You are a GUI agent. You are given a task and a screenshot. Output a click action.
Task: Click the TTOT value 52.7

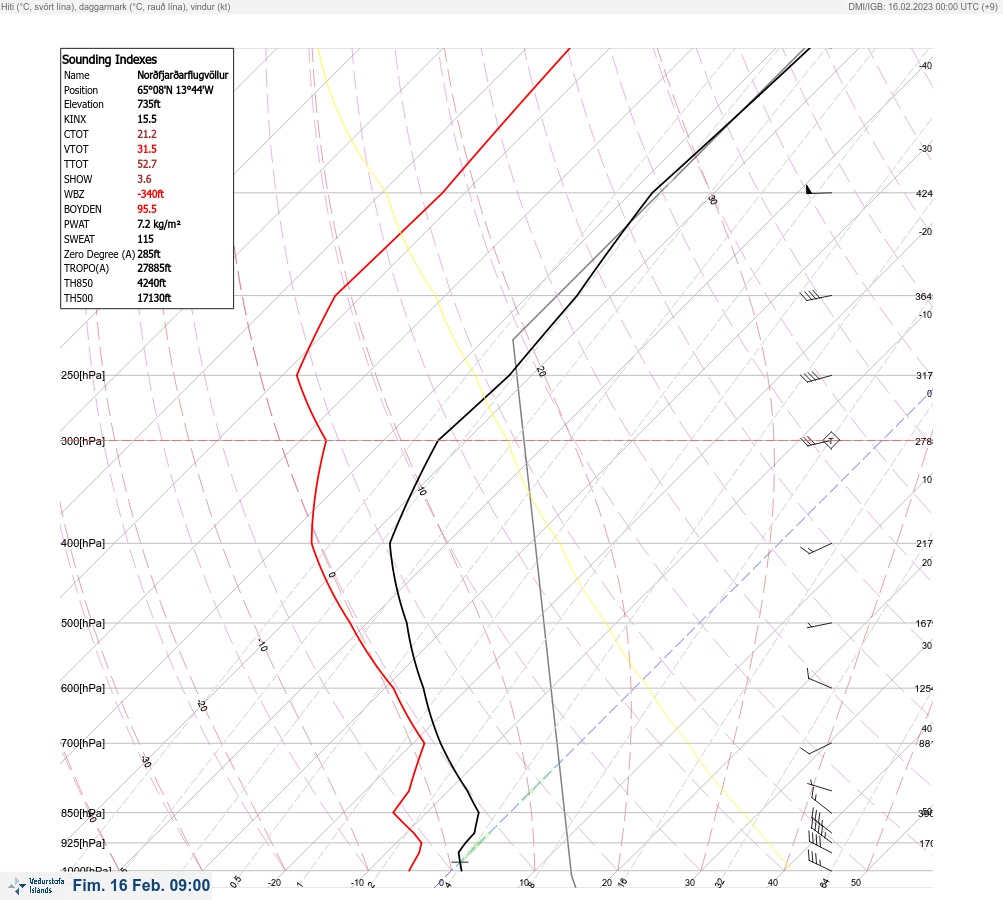(x=146, y=164)
